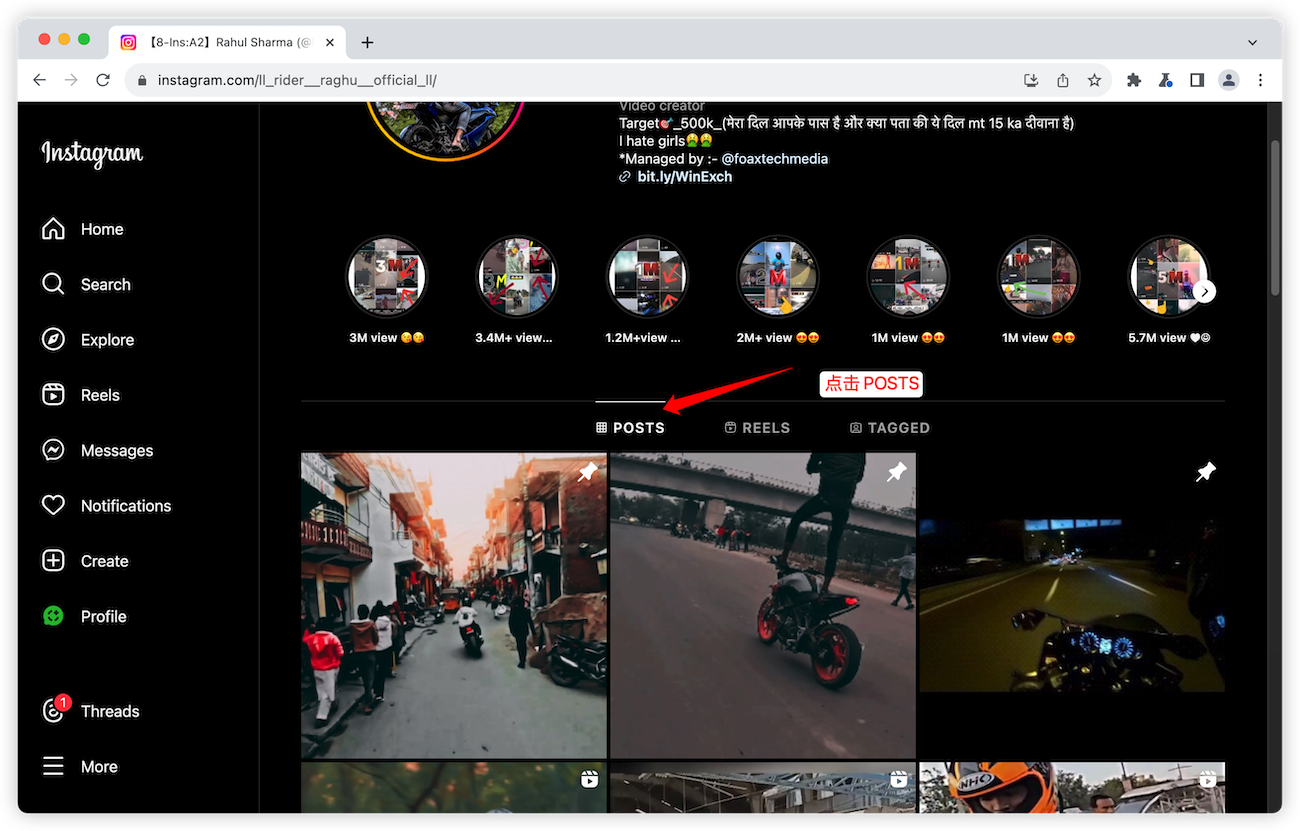The image size is (1300, 831).
Task: Switch to the TAGGED tab
Action: click(889, 428)
